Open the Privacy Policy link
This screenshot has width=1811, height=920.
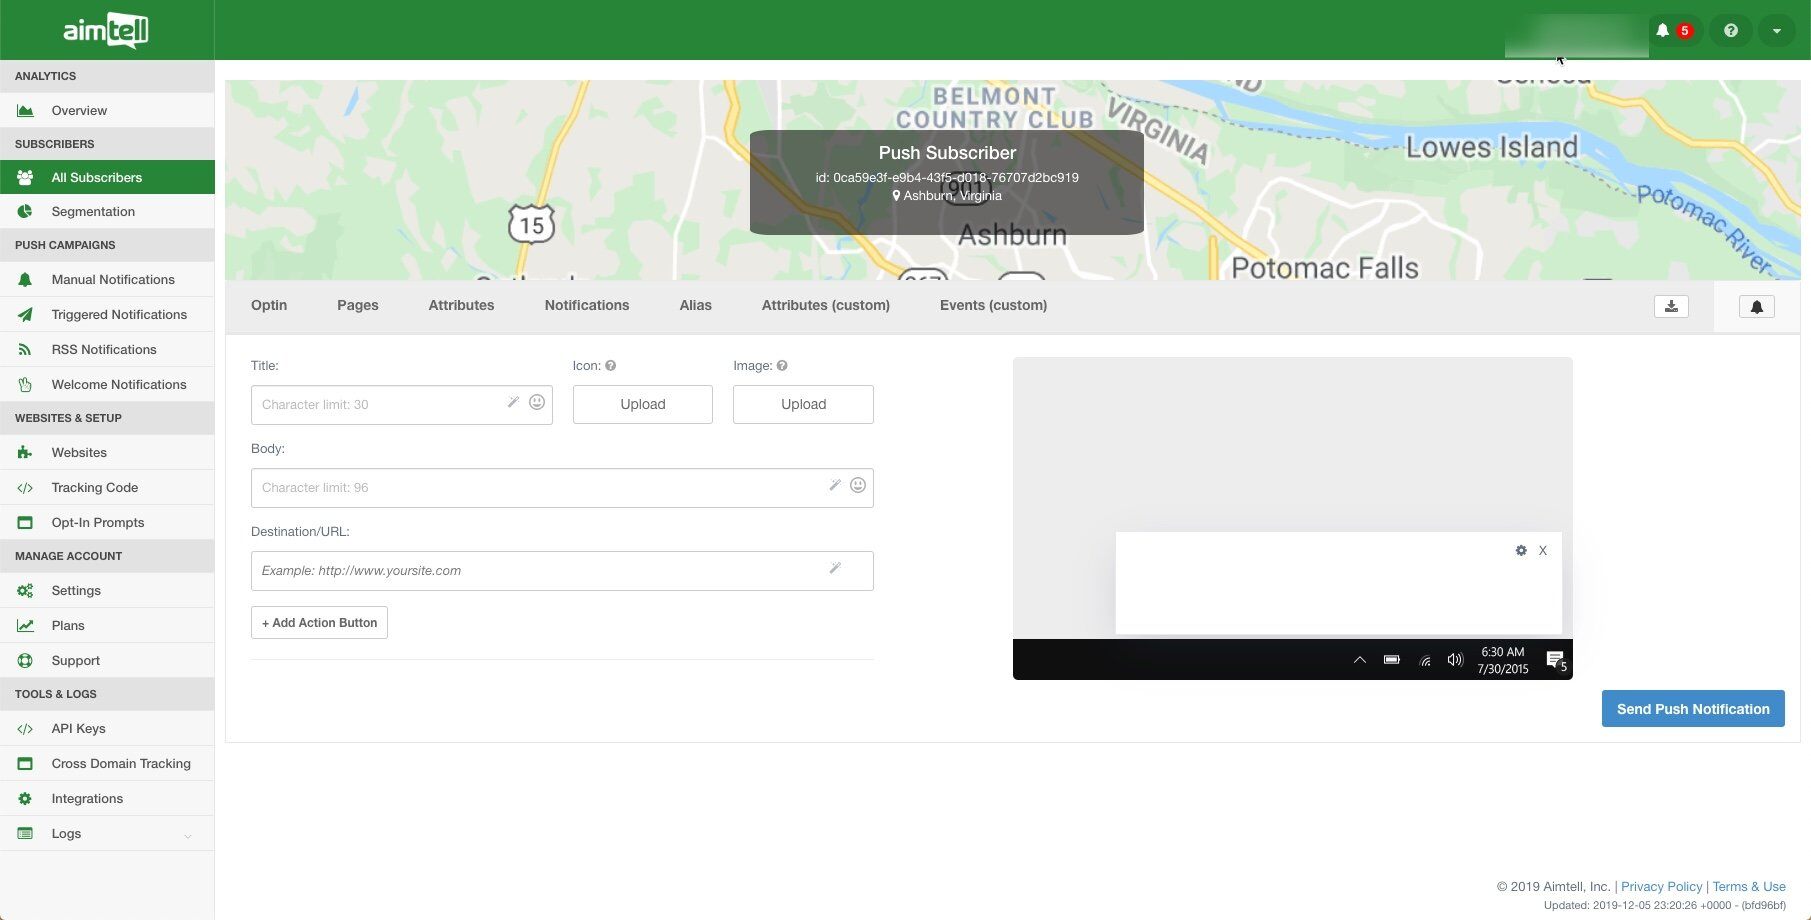coord(1661,886)
